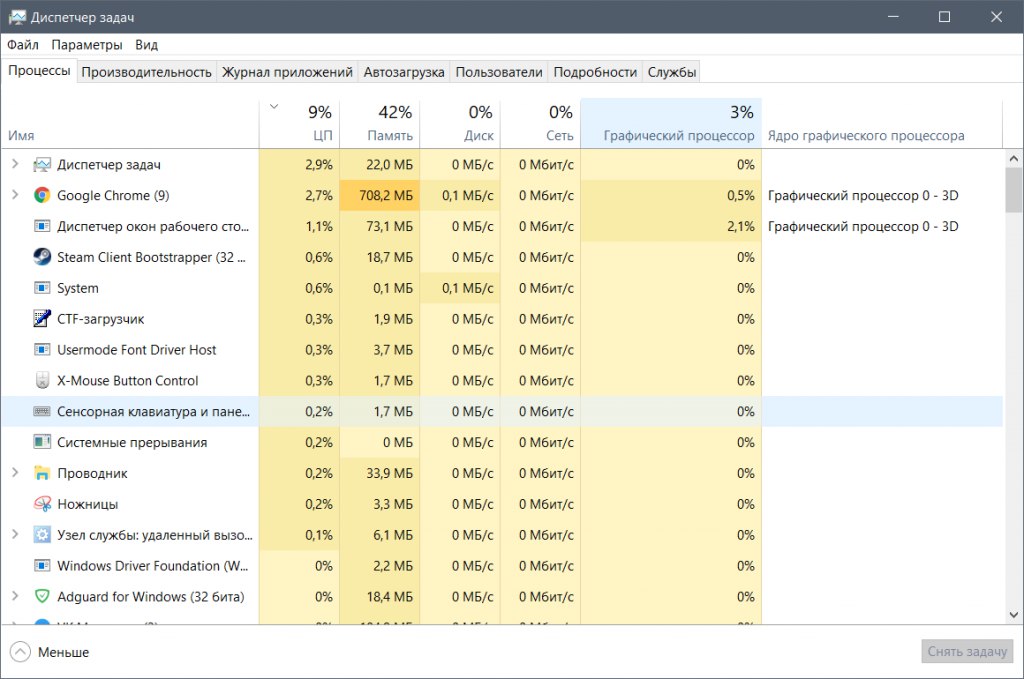Open the Автозагрузка tab
Viewport: 1024px width, 679px height.
(404, 72)
